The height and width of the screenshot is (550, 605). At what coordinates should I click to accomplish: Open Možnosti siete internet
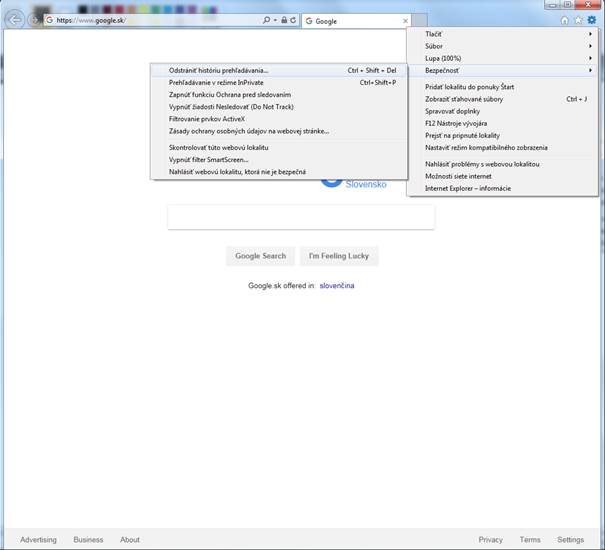click(502, 176)
